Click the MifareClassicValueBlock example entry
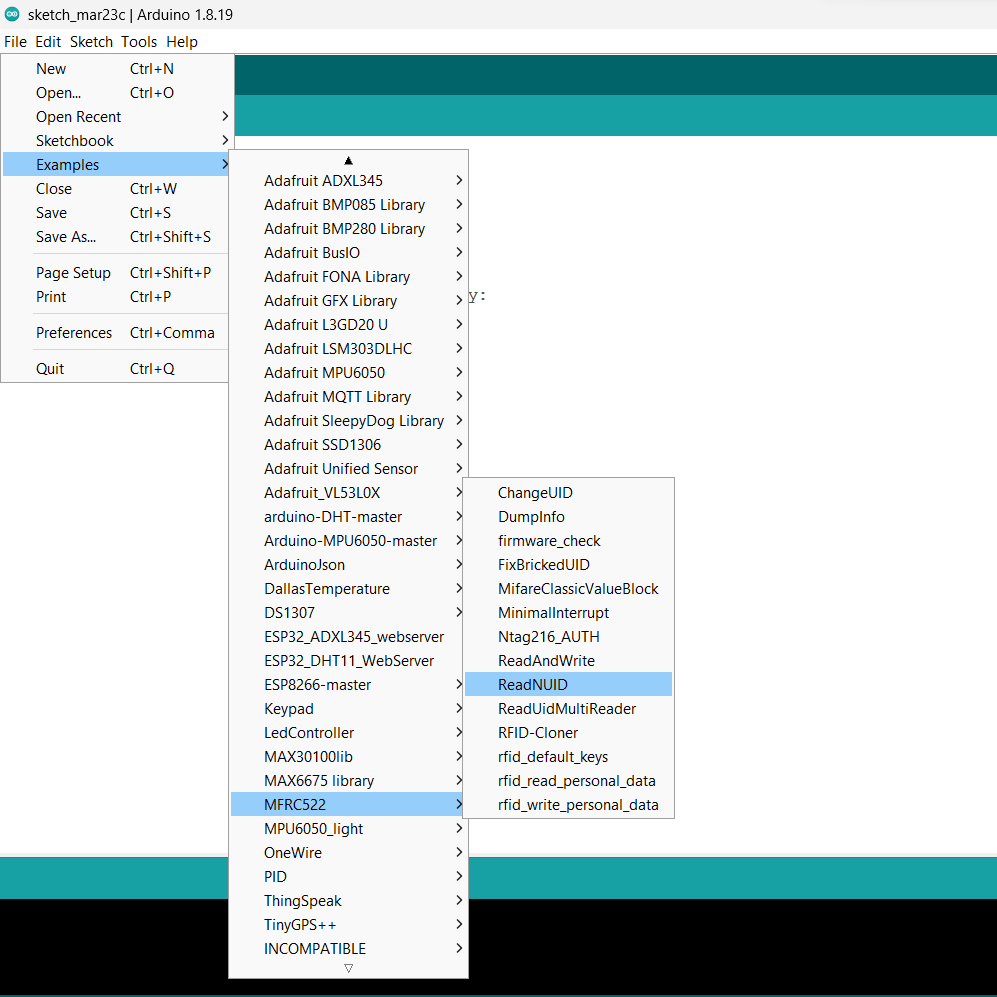This screenshot has width=997, height=997. click(578, 588)
